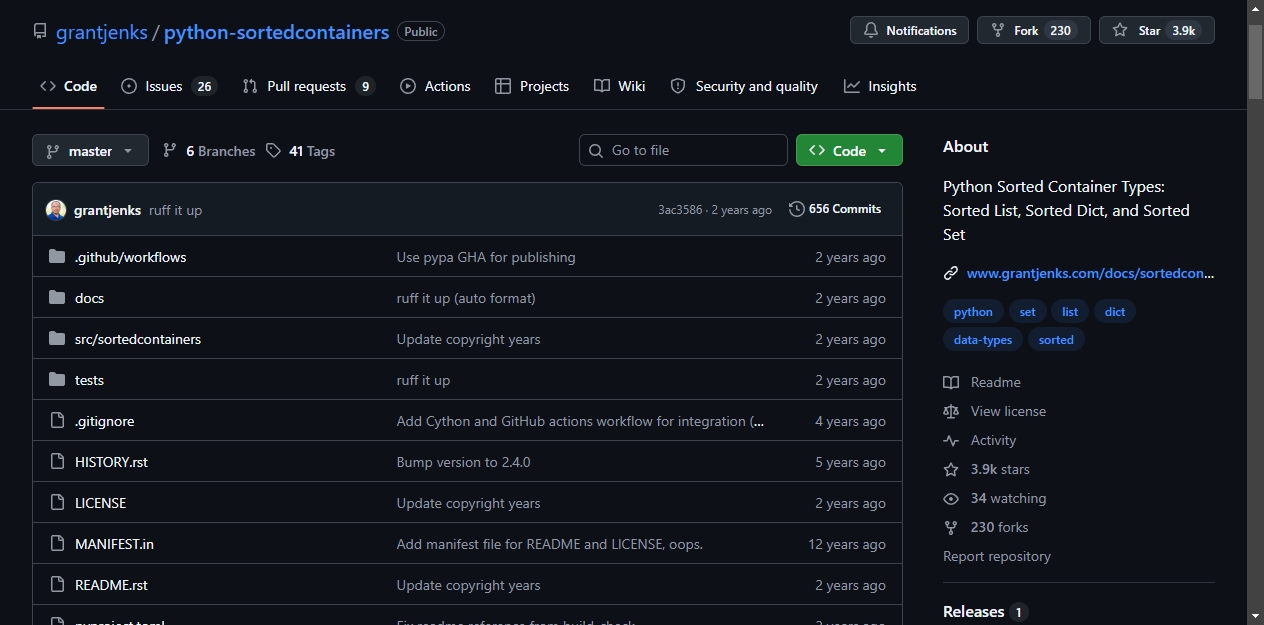Open the Pull requests tab
Image resolution: width=1264 pixels, height=625 pixels.
tap(308, 86)
